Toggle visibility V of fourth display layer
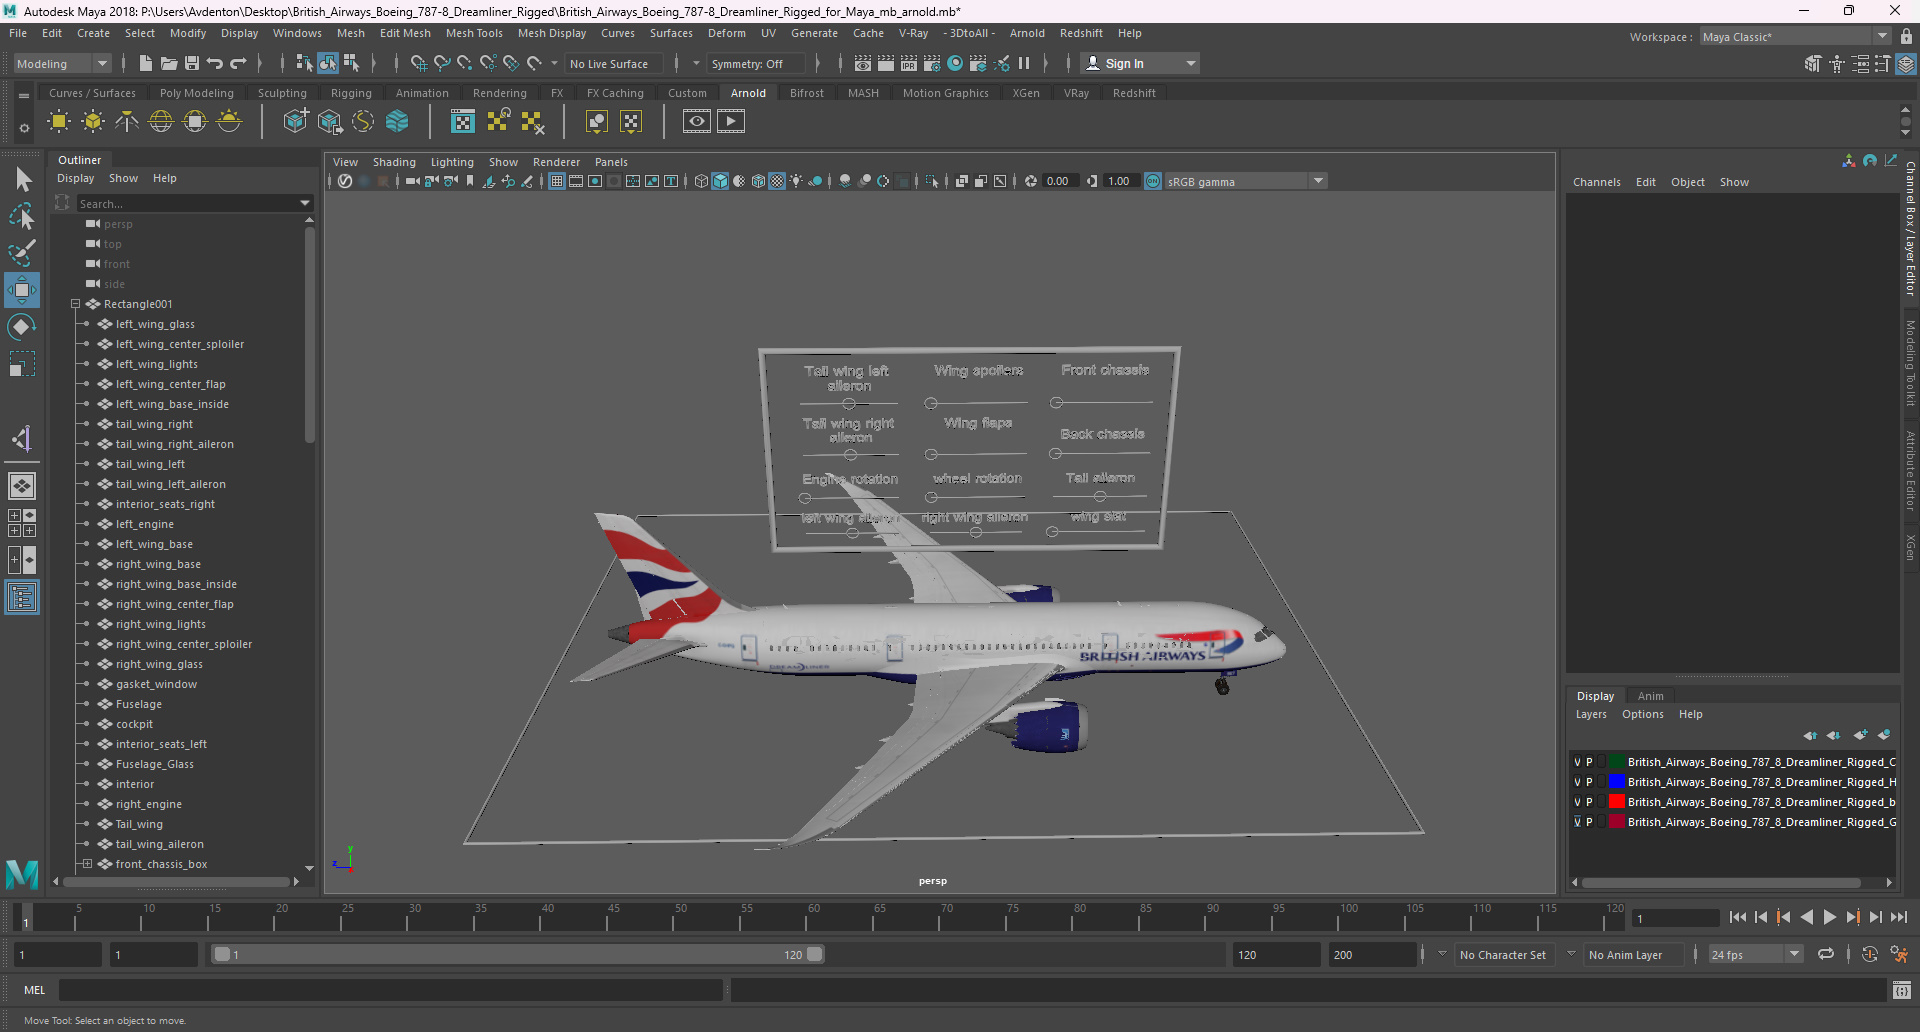The height and width of the screenshot is (1032, 1920). 1577,822
